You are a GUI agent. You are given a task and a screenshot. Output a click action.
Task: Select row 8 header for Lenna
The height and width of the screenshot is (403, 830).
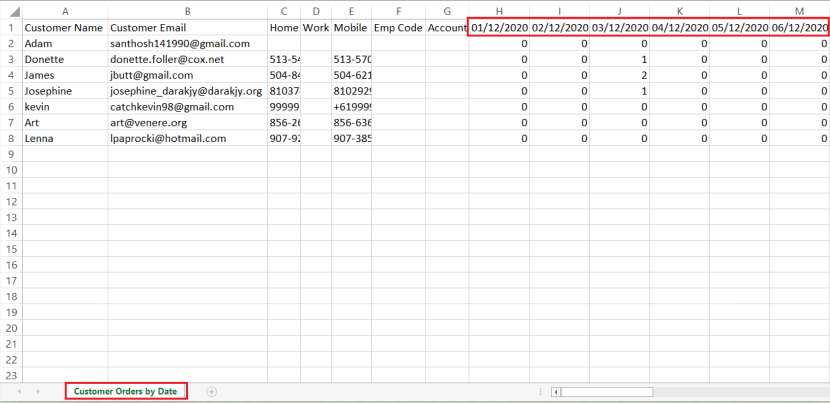pos(10,139)
